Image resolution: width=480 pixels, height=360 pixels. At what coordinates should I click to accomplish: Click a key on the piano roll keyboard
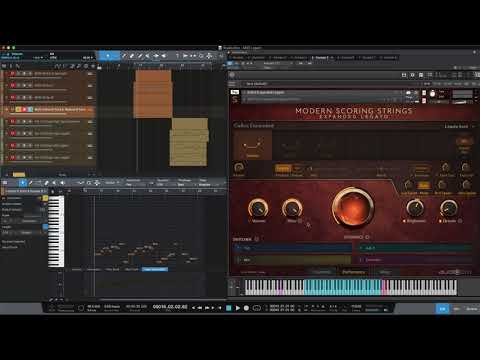click(56, 231)
